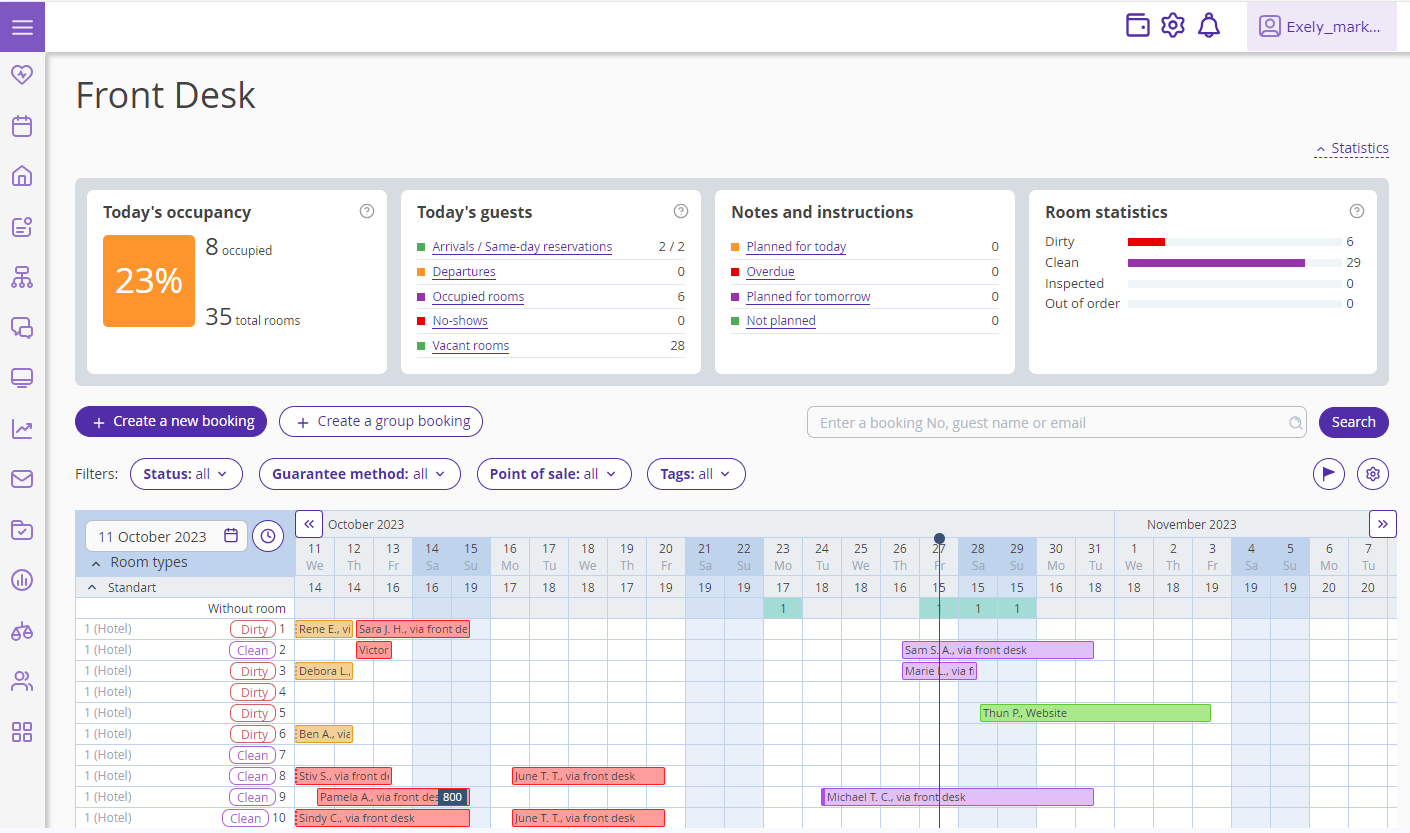This screenshot has width=1410, height=833.
Task: Open the gear settings icon in the header
Action: [x=1173, y=26]
